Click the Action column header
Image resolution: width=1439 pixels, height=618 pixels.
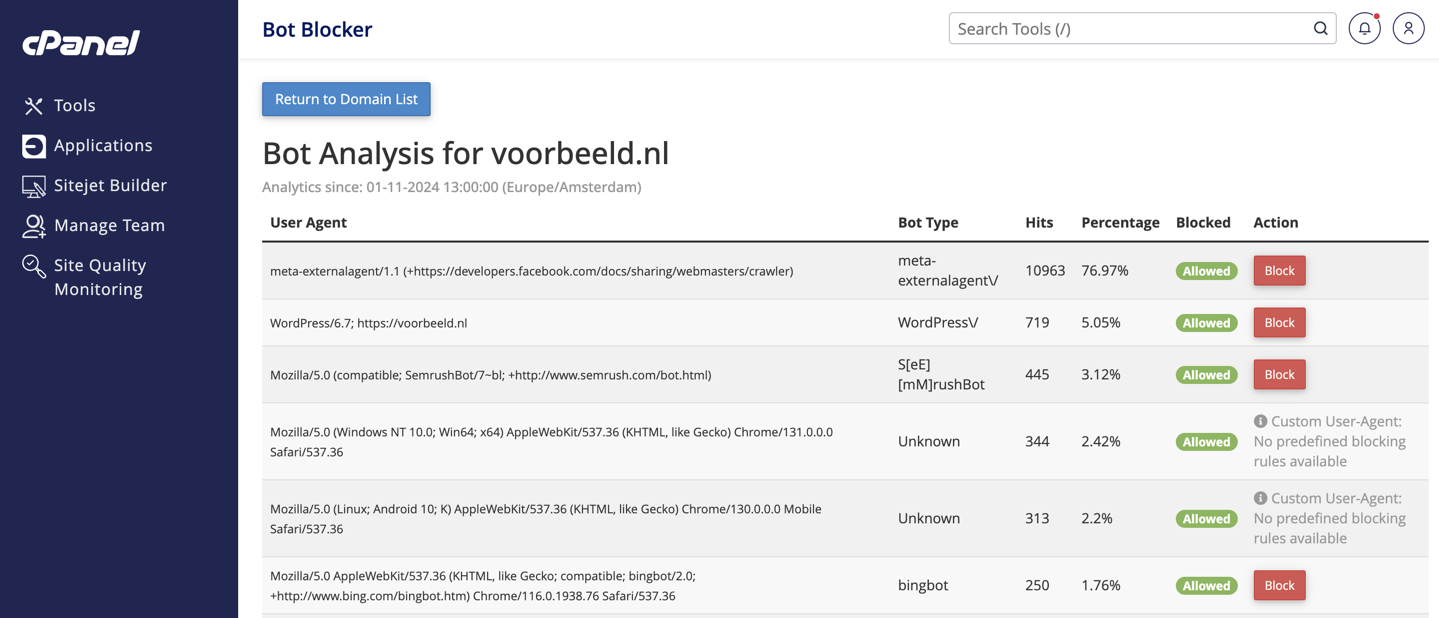(x=1276, y=222)
